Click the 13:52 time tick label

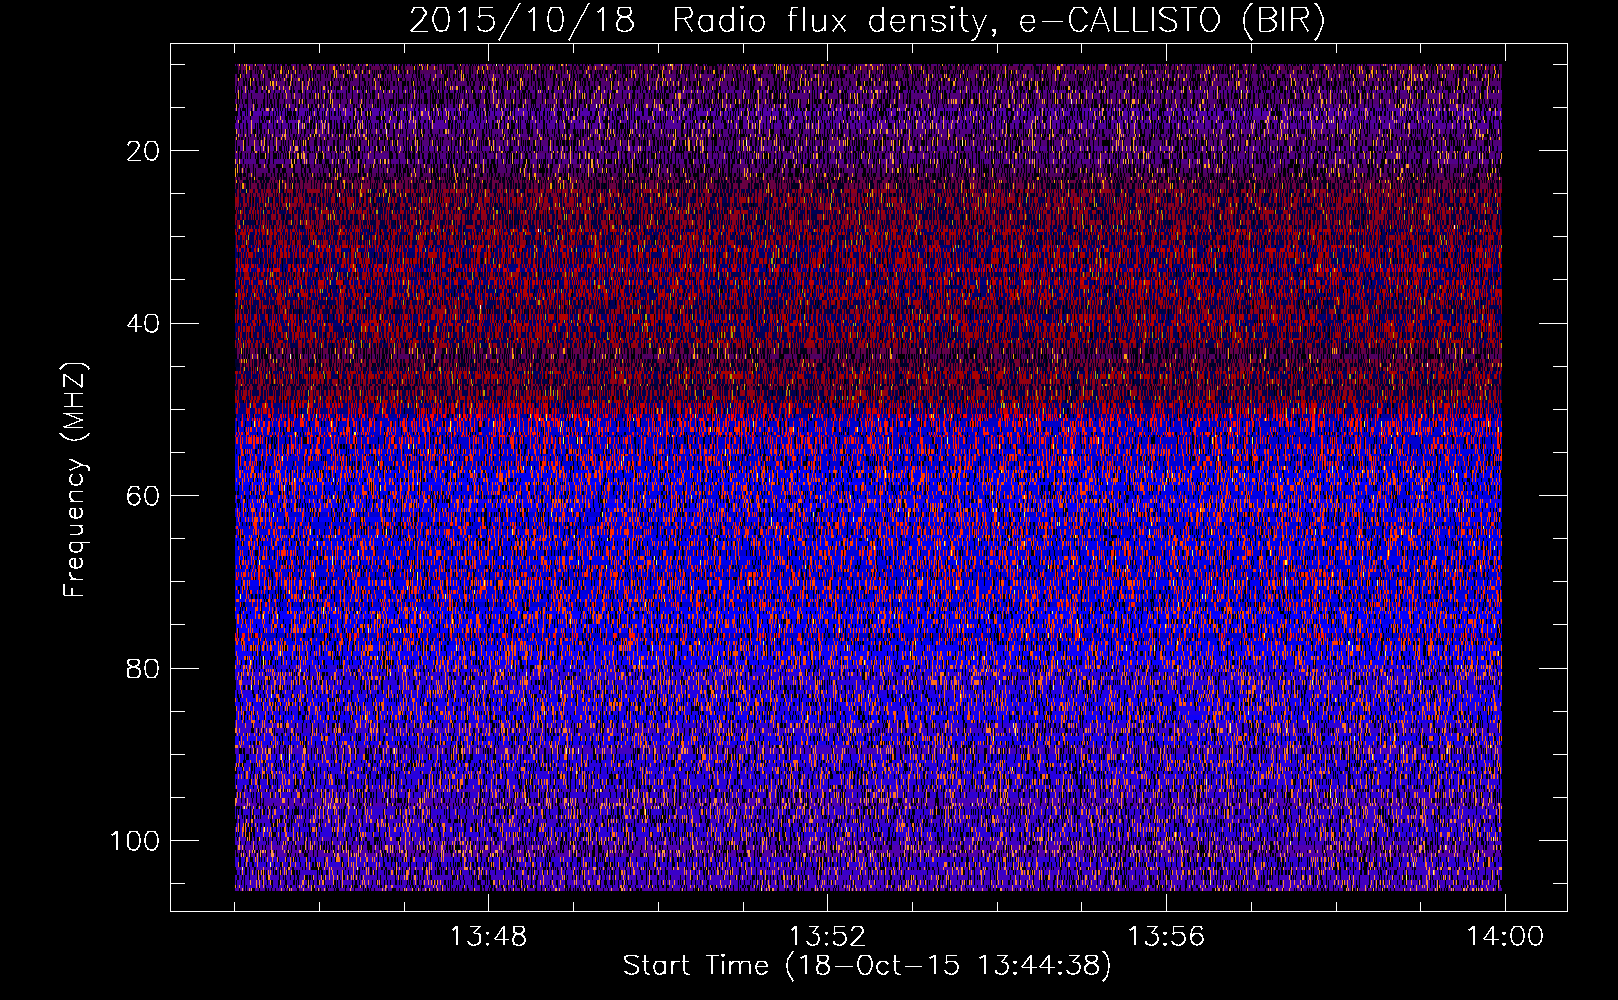coord(827,937)
